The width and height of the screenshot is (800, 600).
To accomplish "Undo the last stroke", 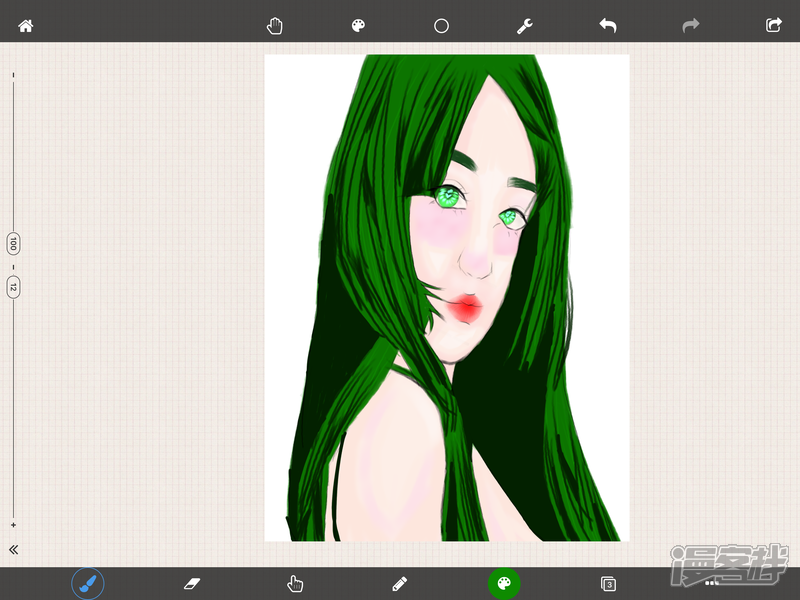I will coord(607,26).
